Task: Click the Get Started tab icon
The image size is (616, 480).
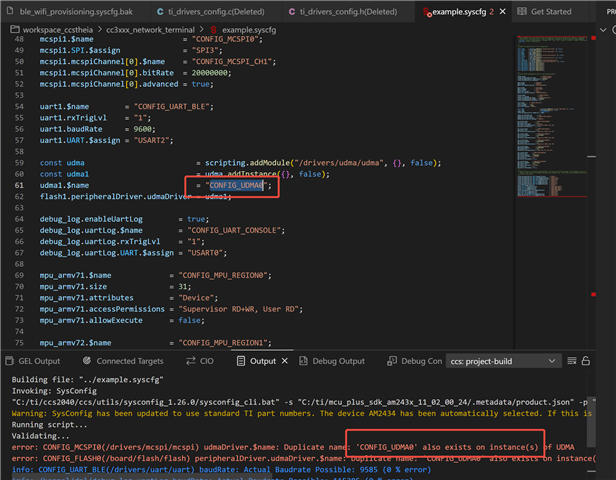Action: pyautogui.click(x=522, y=11)
